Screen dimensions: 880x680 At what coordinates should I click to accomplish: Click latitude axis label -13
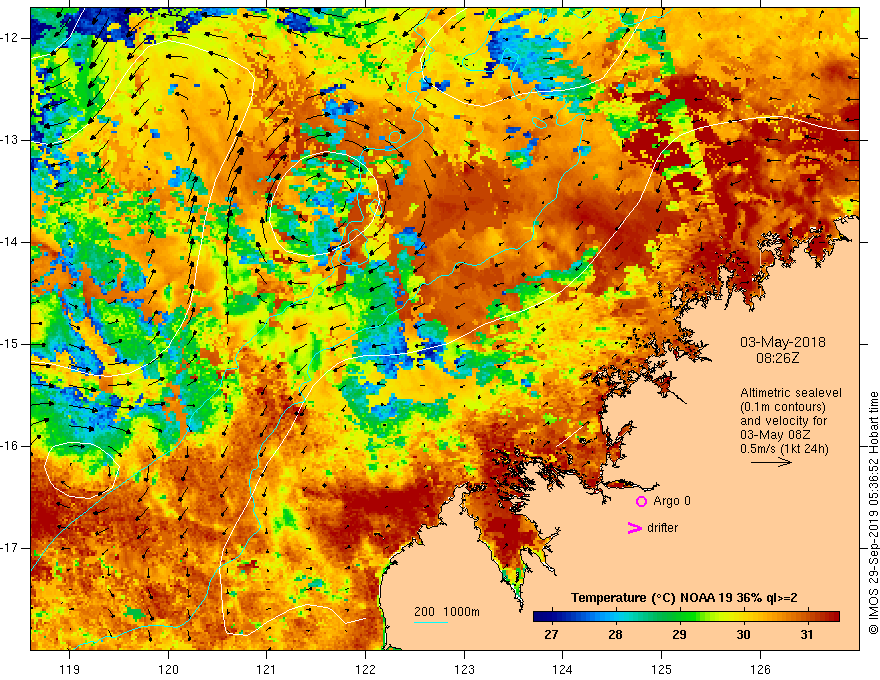click(10, 140)
